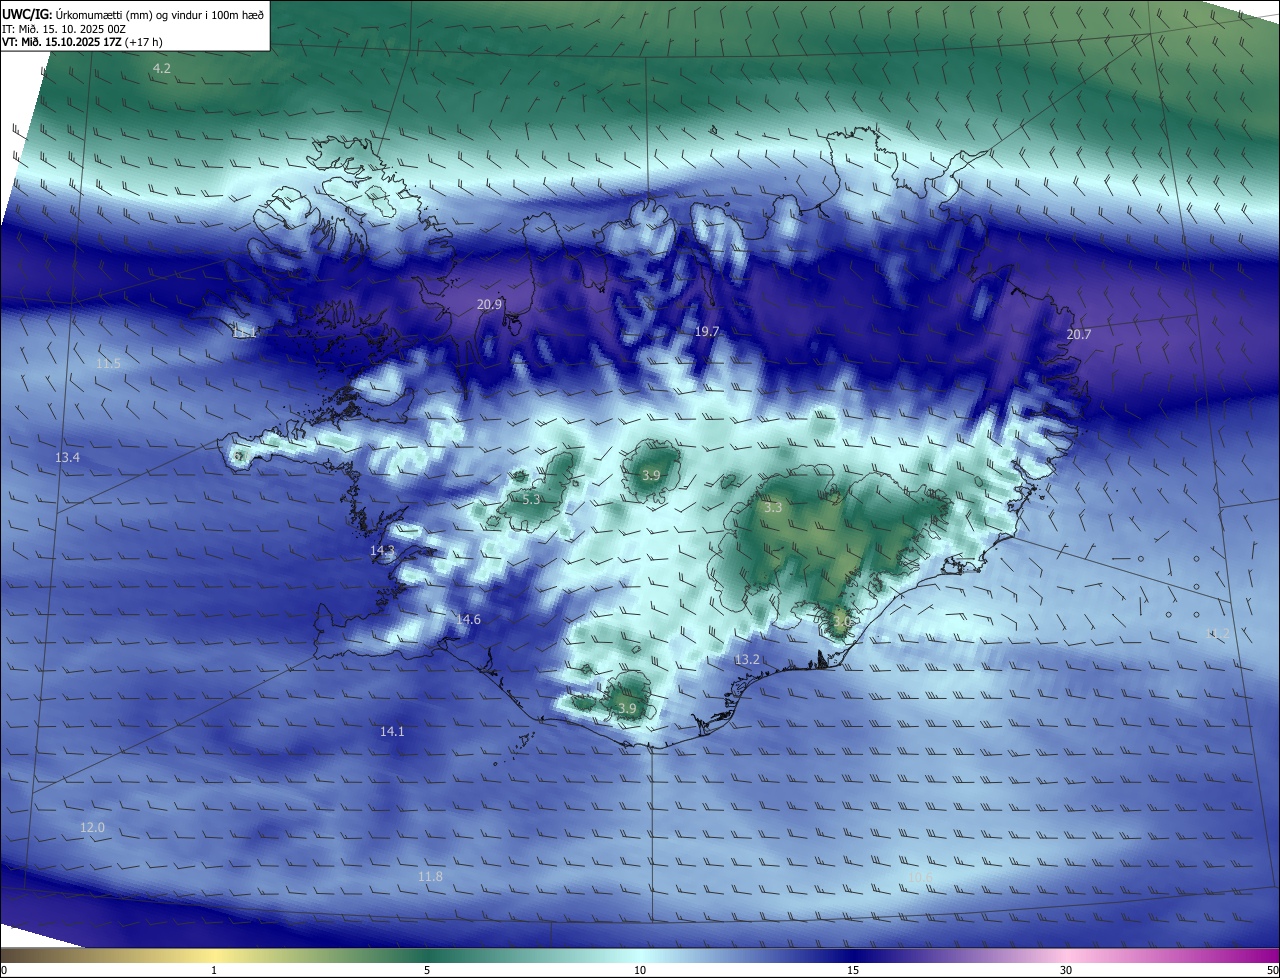Screen dimensions: 1280x978
Task: Click the 13.2 value label on the map
Action: pyautogui.click(x=747, y=659)
